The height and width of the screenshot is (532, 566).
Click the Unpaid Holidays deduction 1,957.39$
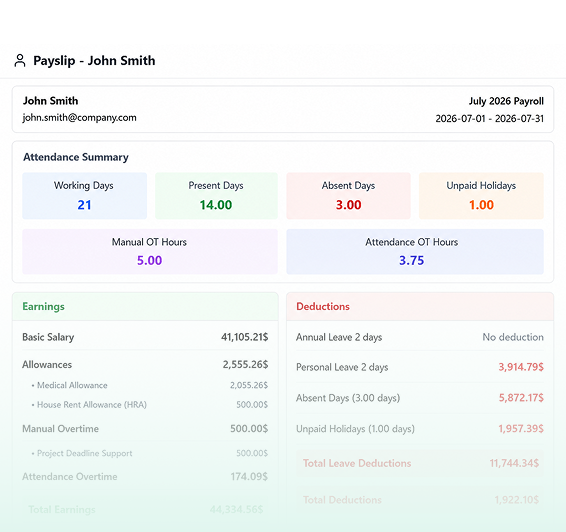click(521, 429)
